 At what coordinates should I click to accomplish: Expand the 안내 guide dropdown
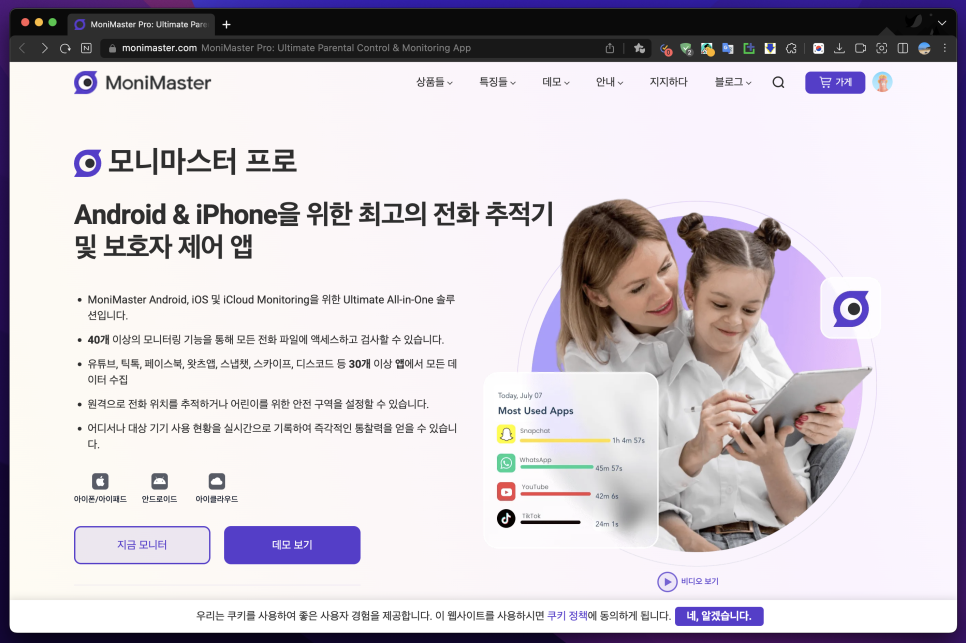tap(609, 82)
